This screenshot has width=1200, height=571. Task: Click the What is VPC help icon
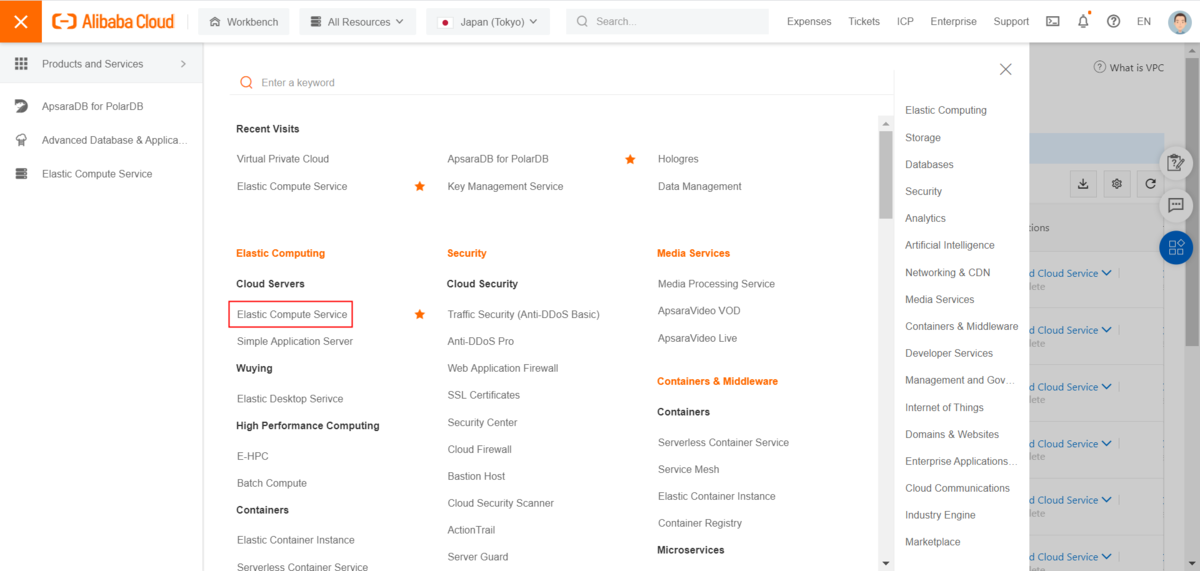click(1100, 68)
